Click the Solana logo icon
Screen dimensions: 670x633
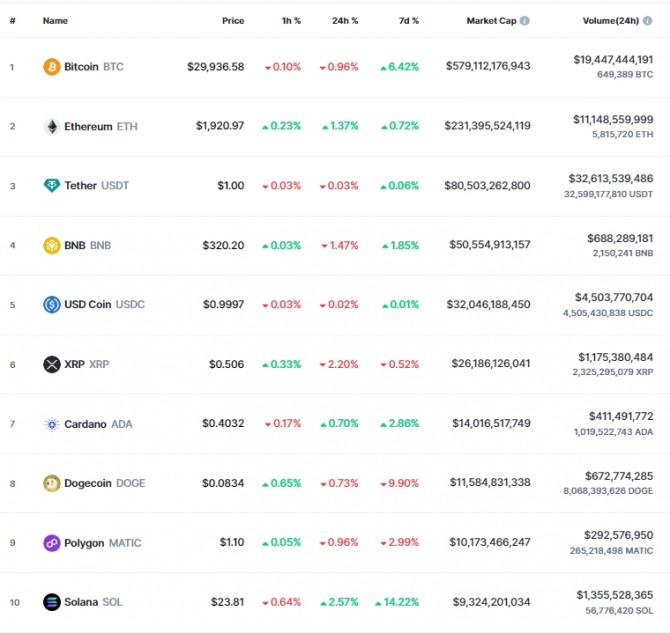(x=51, y=602)
